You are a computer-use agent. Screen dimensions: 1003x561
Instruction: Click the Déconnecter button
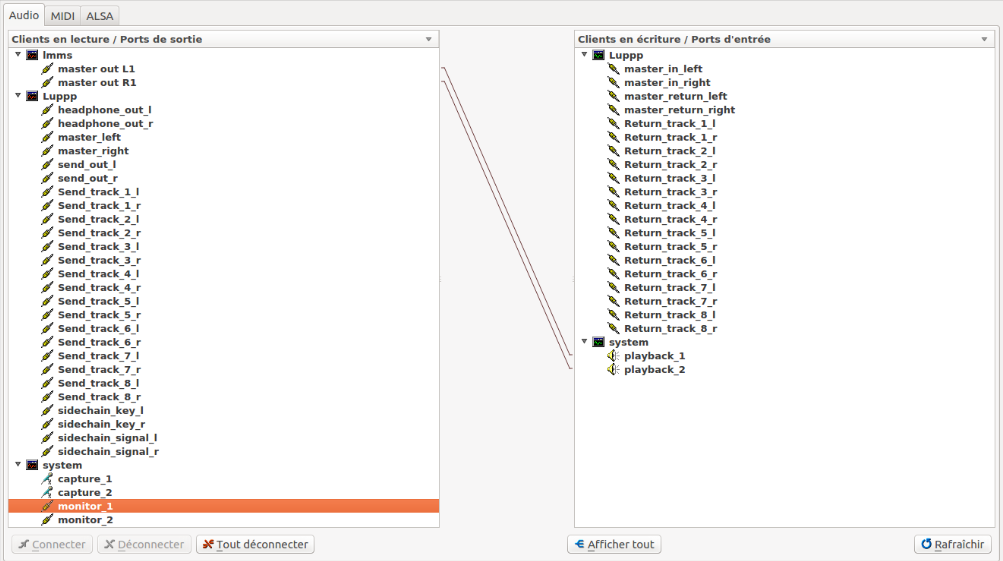(x=144, y=544)
